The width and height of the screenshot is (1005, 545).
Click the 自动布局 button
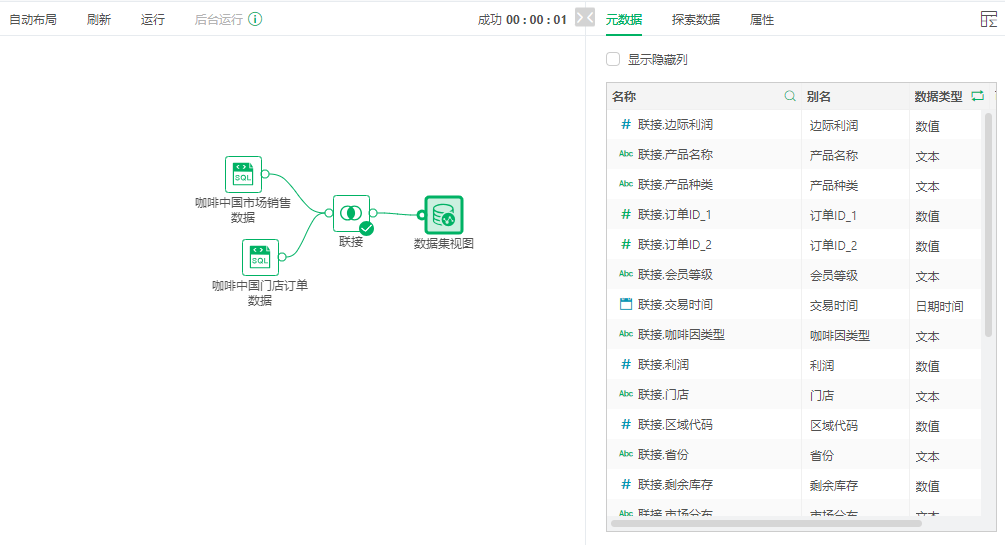click(x=33, y=20)
